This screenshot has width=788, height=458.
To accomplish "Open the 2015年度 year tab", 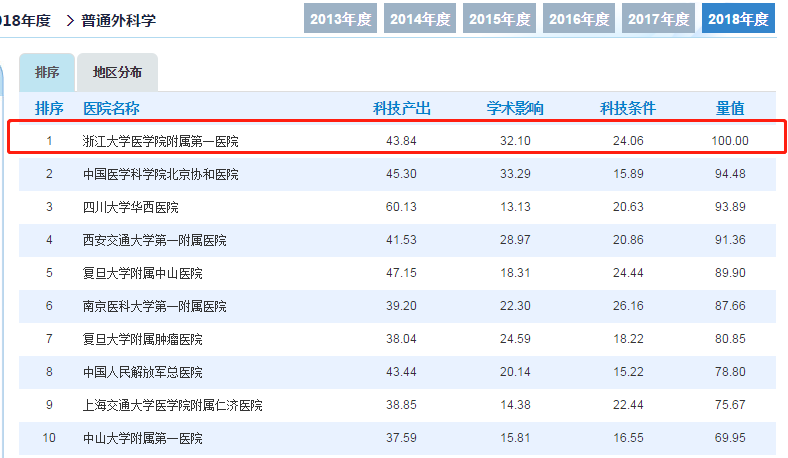I will point(500,19).
